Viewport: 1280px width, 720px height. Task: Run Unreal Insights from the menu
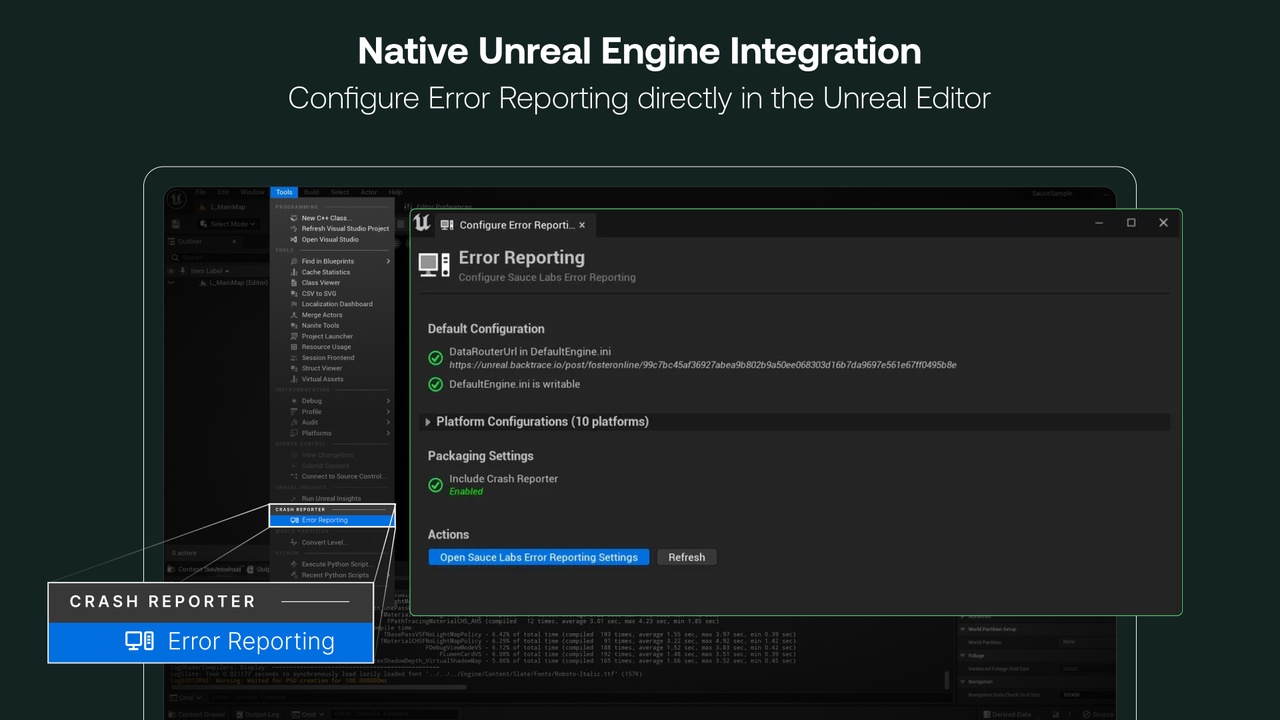(332, 498)
